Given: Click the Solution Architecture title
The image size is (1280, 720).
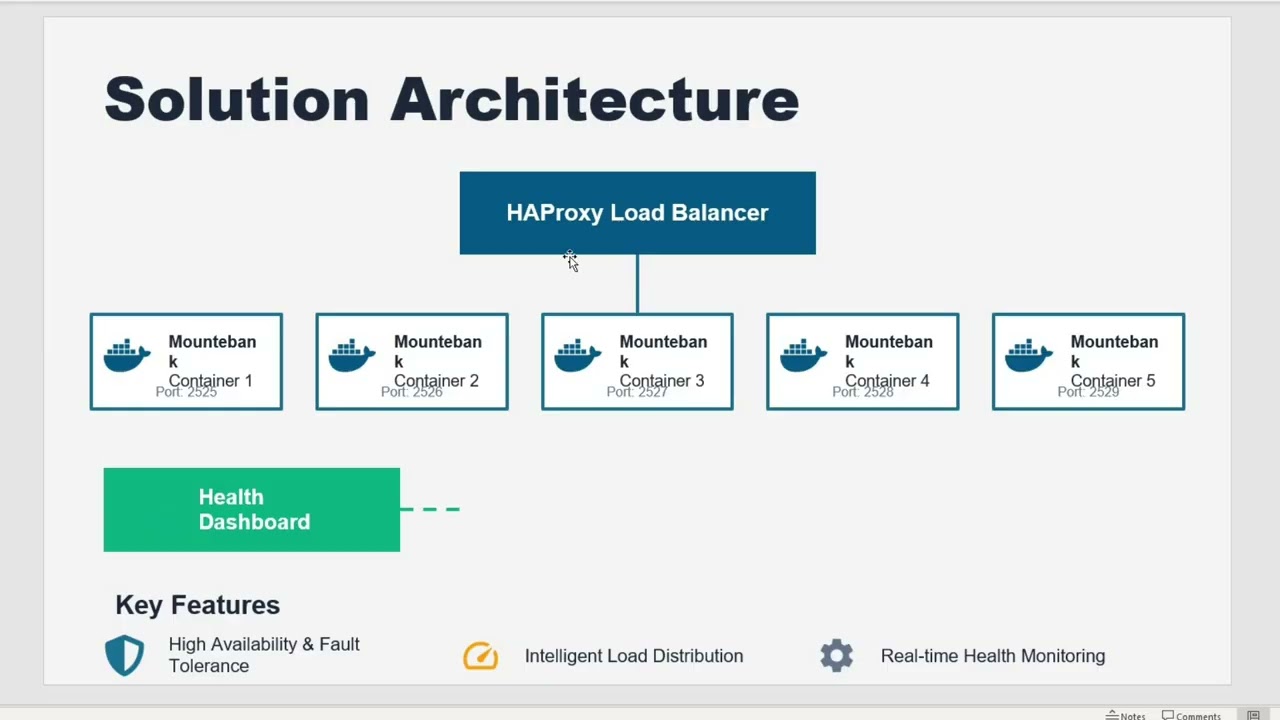Looking at the screenshot, I should pos(451,99).
